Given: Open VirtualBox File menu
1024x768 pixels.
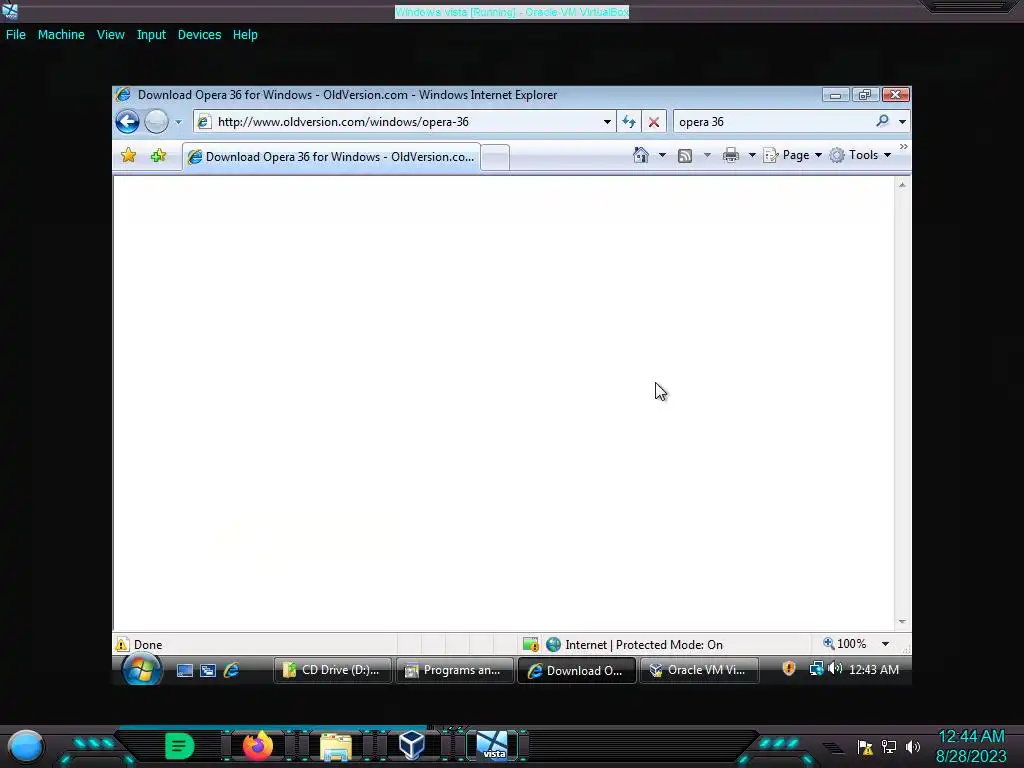Looking at the screenshot, I should click(16, 35).
